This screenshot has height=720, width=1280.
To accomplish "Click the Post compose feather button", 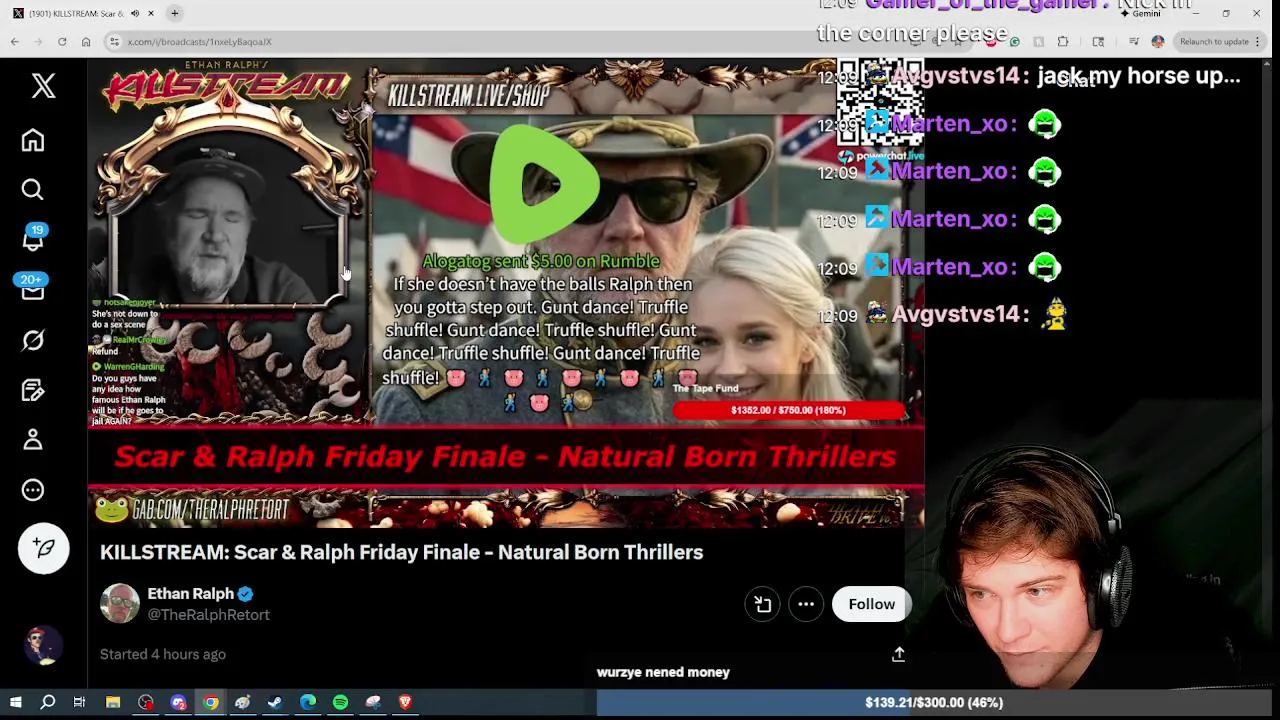I will pos(43,547).
